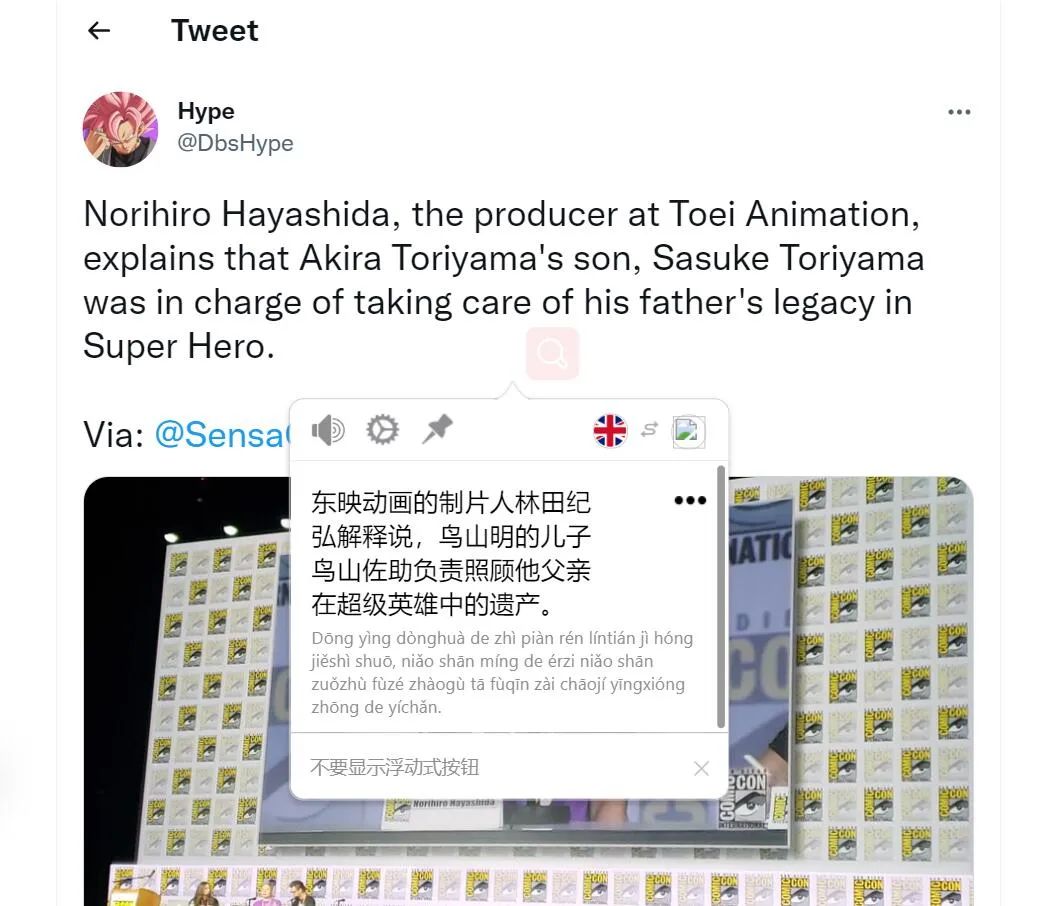Click the pink magnifier floating button
1037x906 pixels.
pyautogui.click(x=552, y=353)
